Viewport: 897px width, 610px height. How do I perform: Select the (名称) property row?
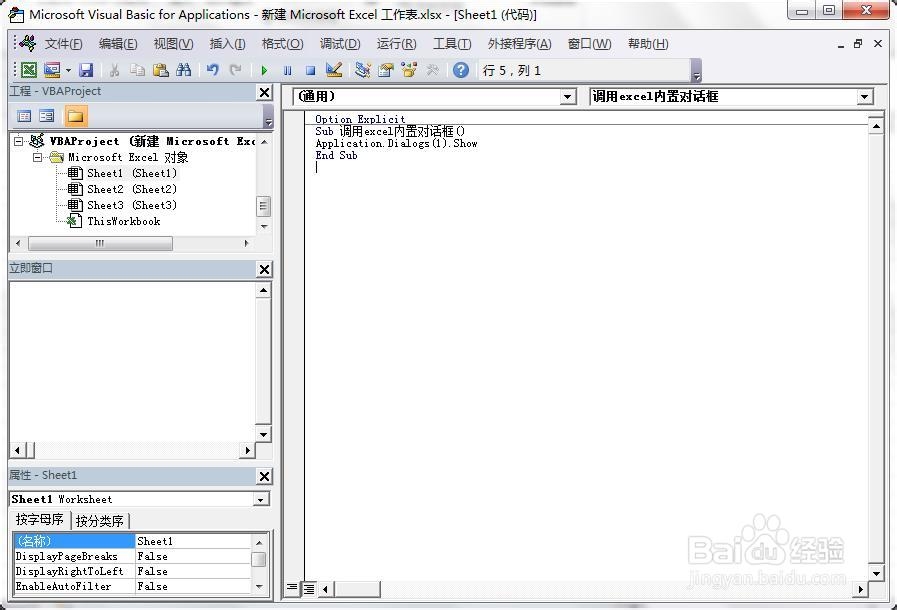click(132, 541)
